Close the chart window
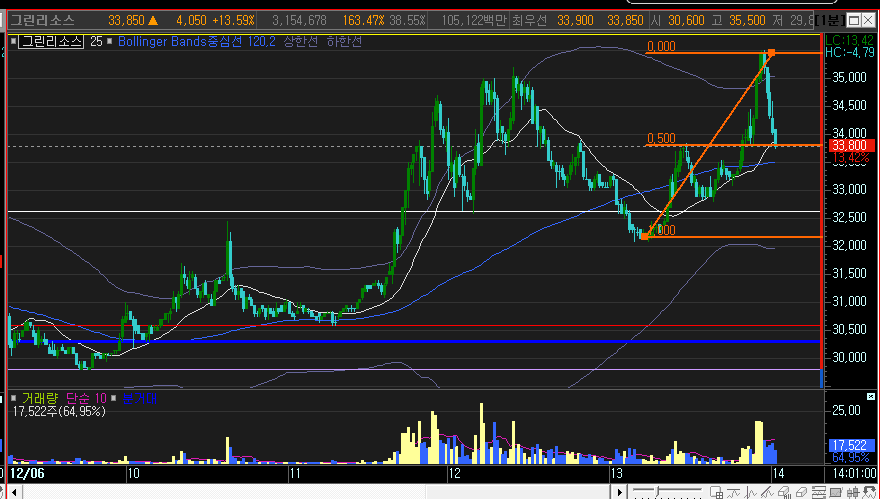Screen dimensions: 880x499 870,21
